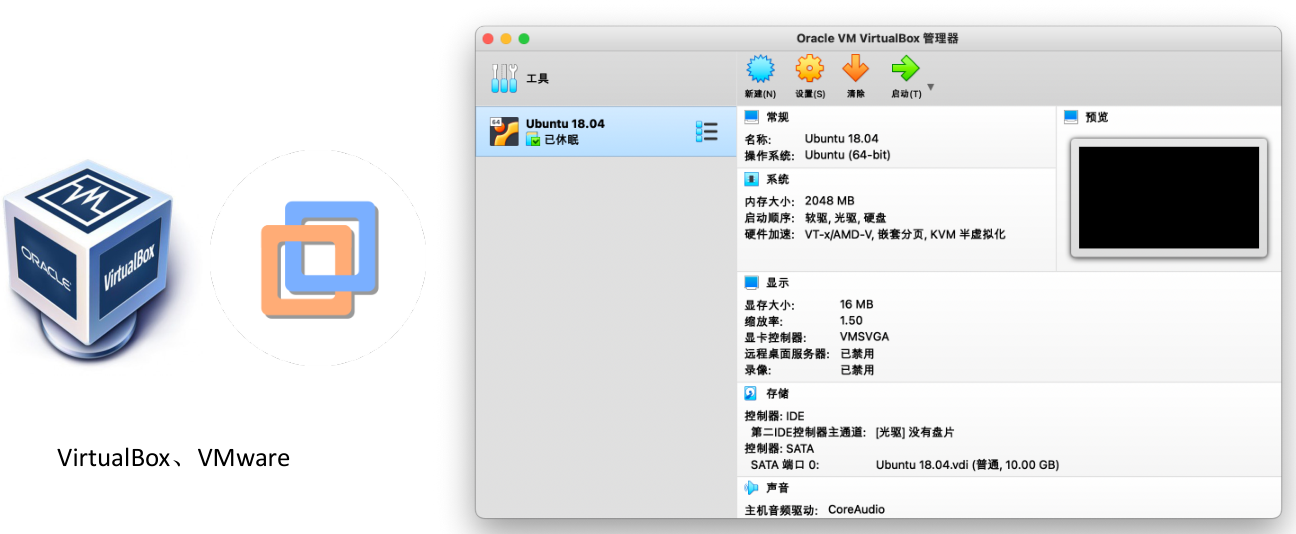Minimize the VirtualBox window with yellow button
Screen dimensions: 1296x534
pyautogui.click(x=506, y=38)
